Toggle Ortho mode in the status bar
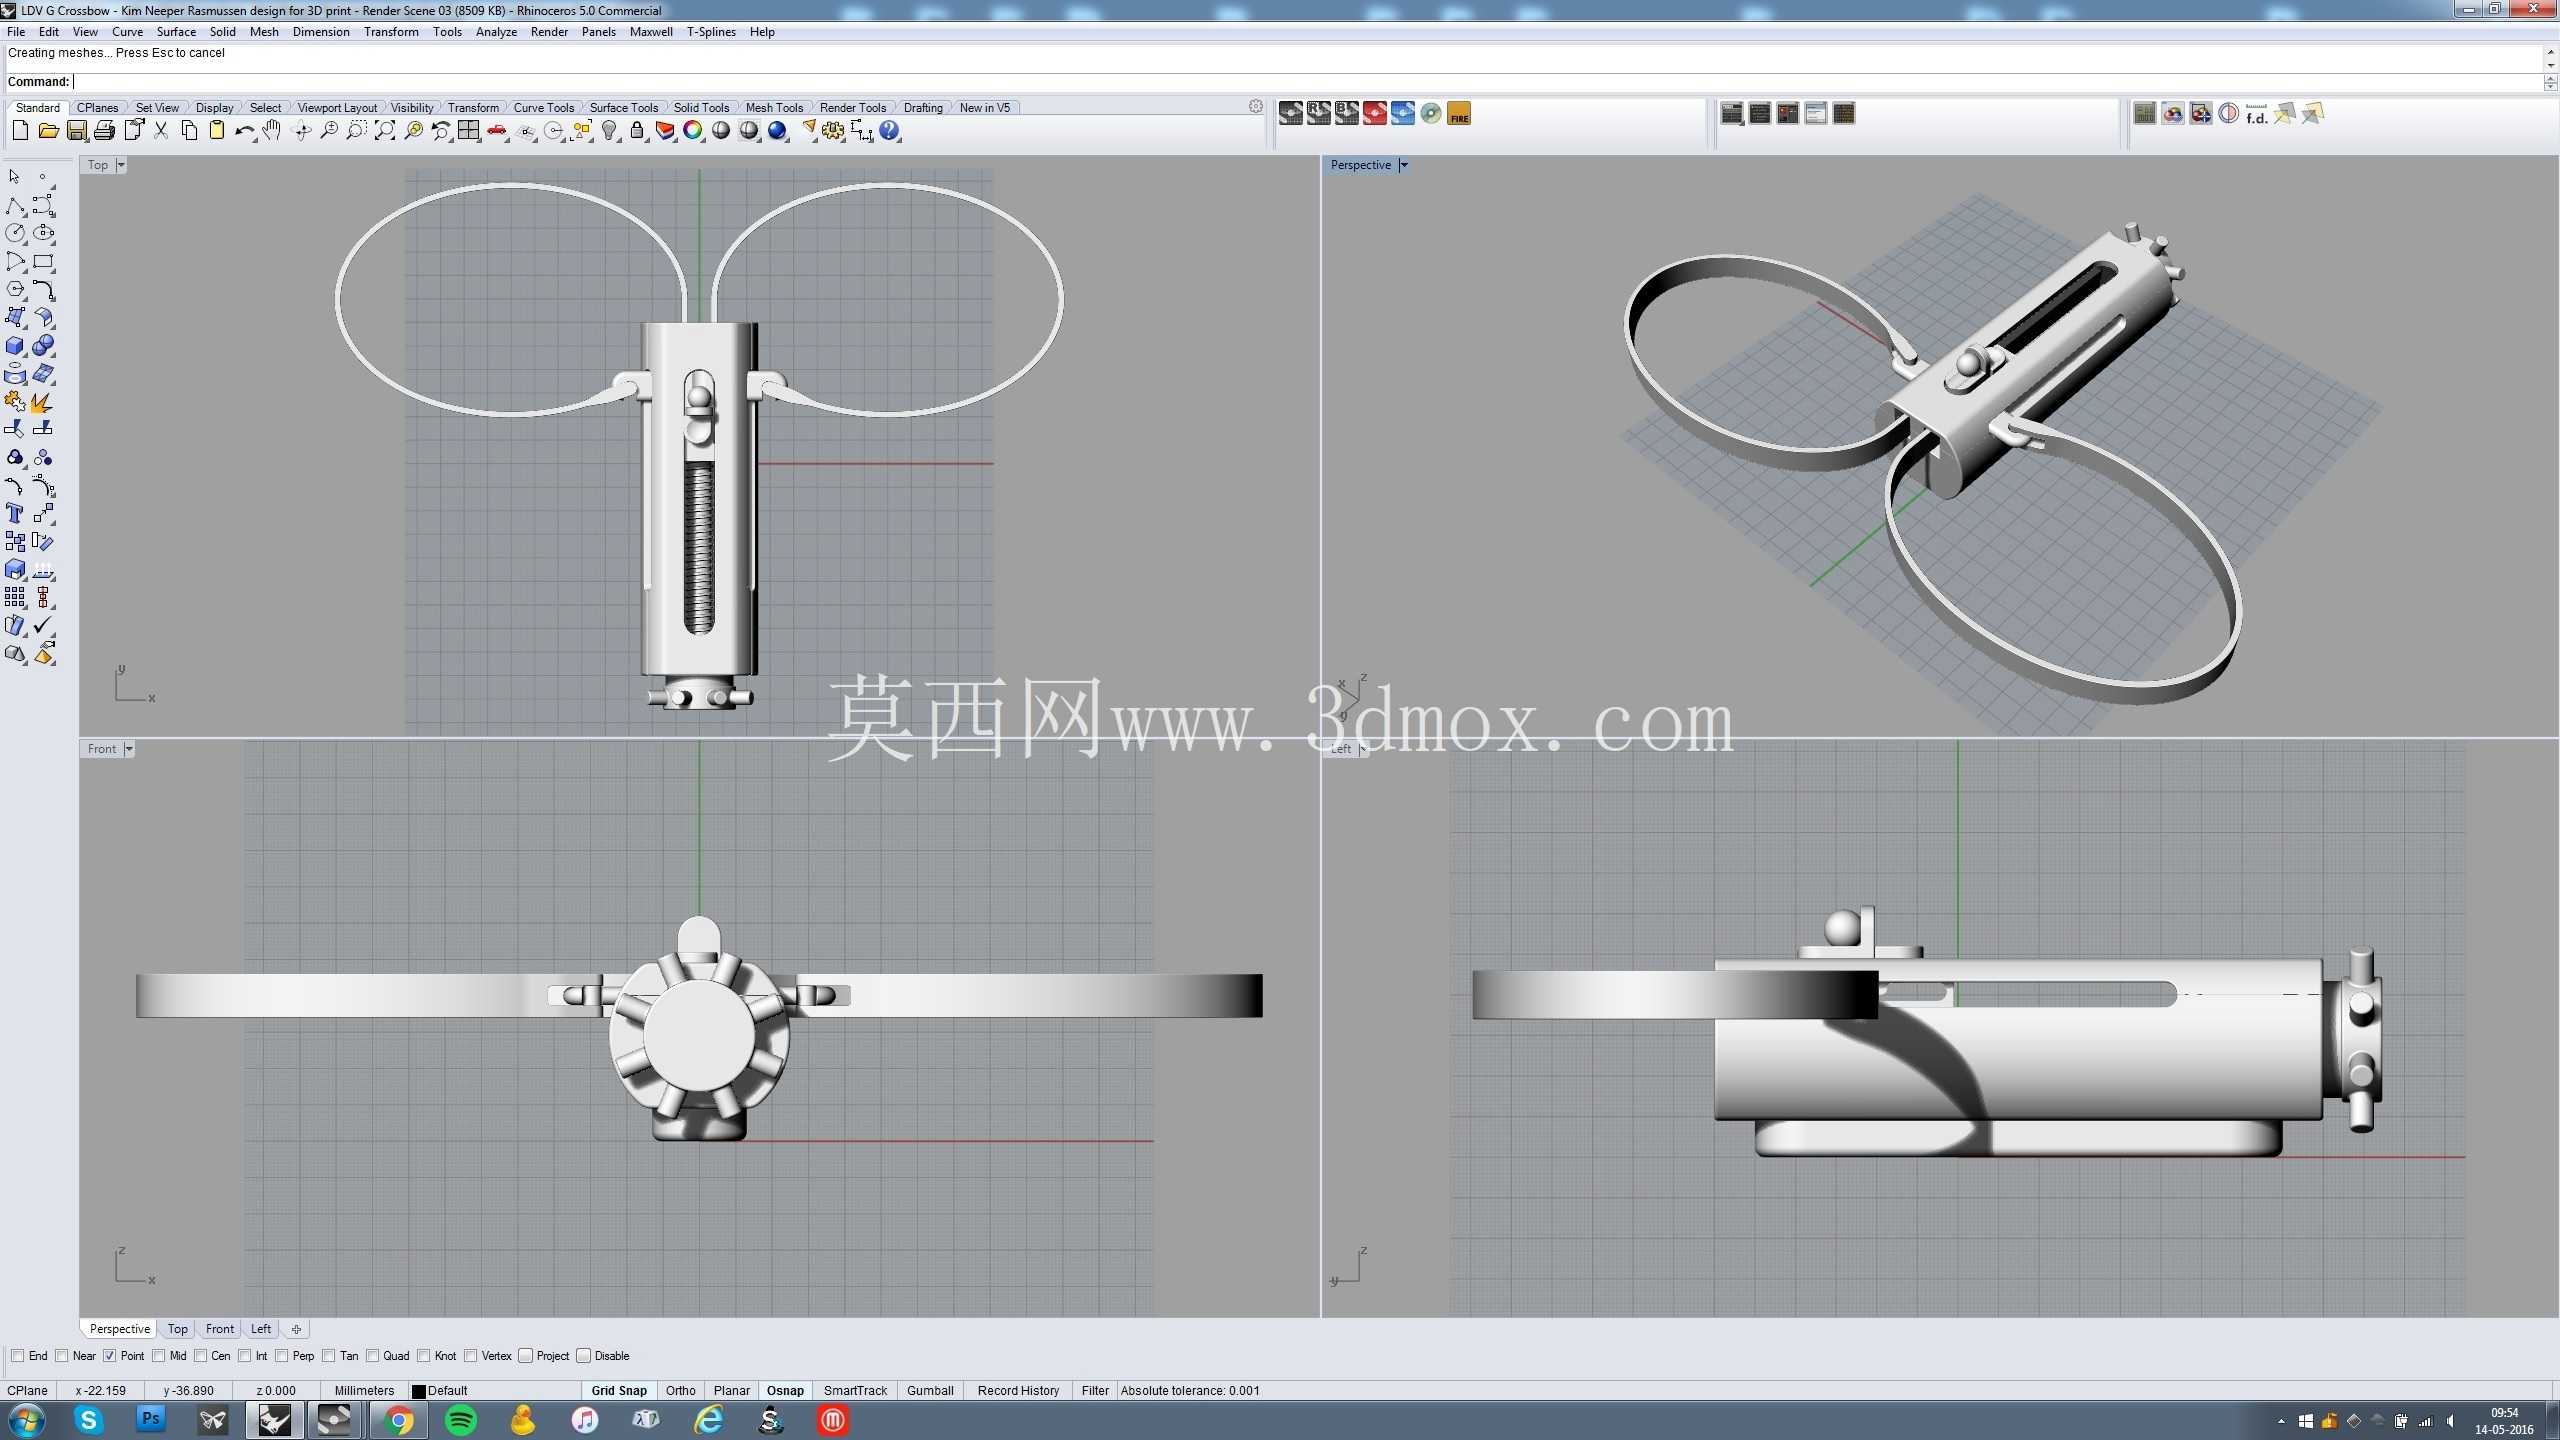Image resolution: width=2560 pixels, height=1440 pixels. [x=680, y=1390]
